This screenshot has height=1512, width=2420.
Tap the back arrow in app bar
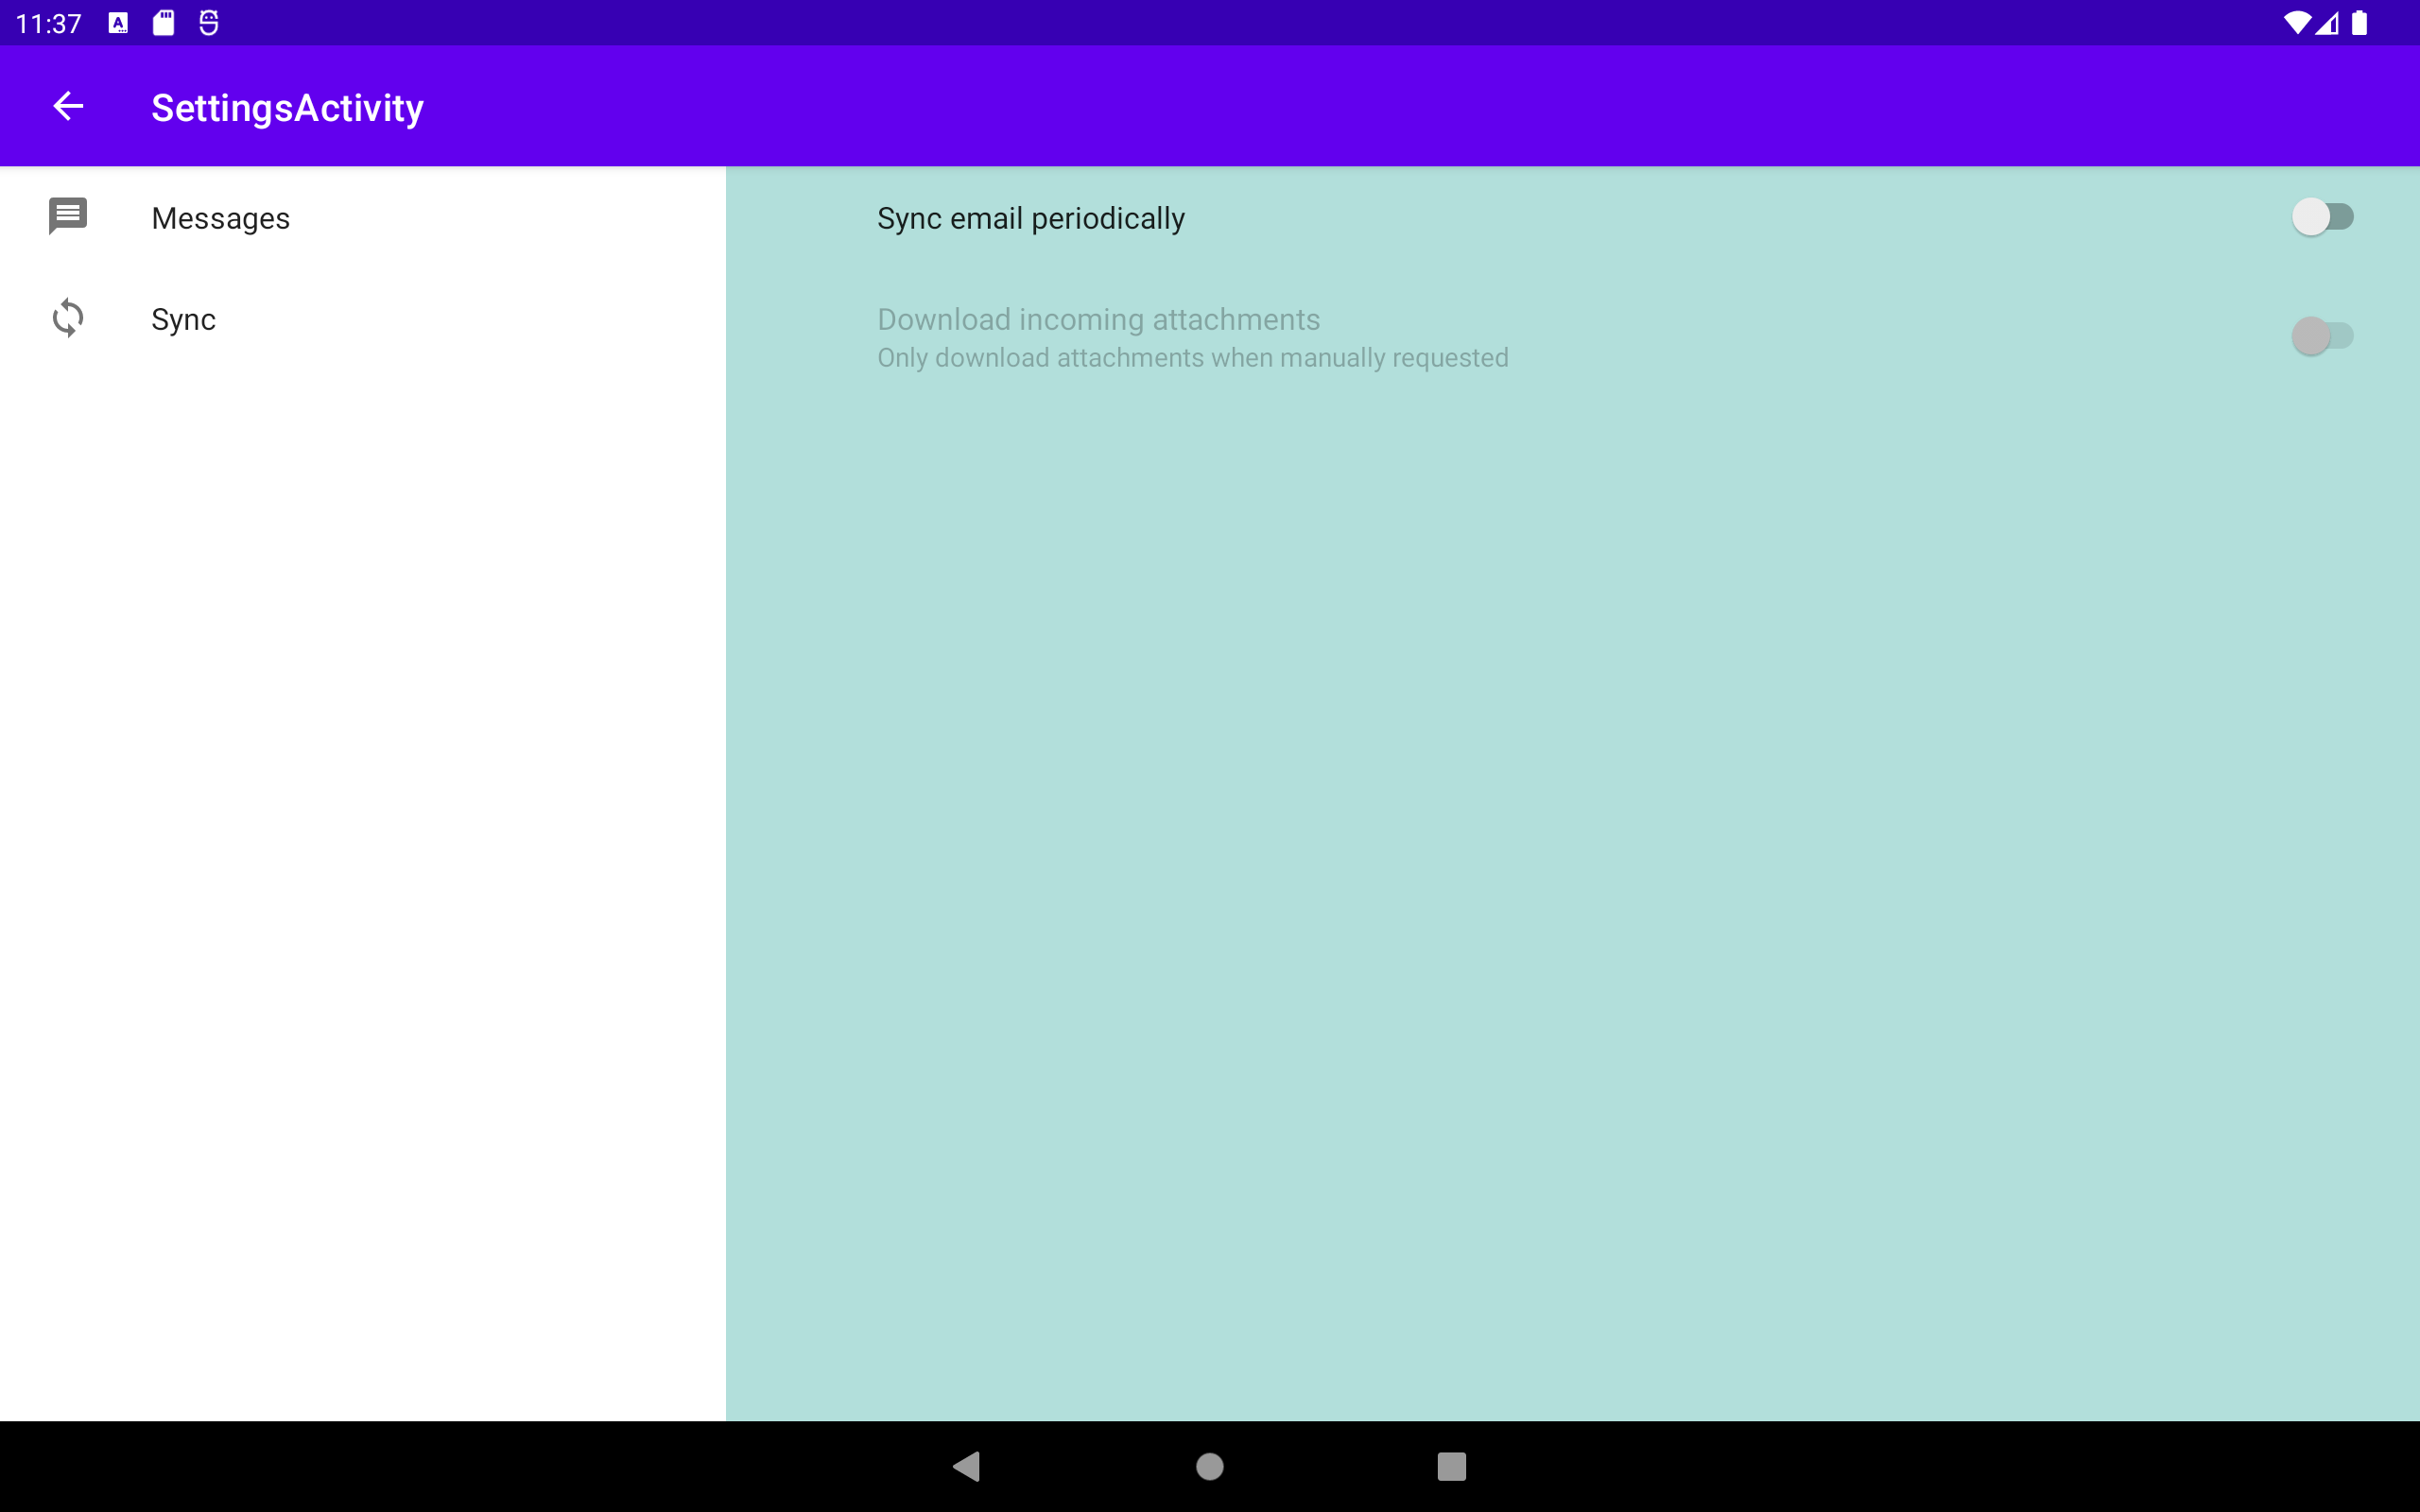(x=68, y=106)
